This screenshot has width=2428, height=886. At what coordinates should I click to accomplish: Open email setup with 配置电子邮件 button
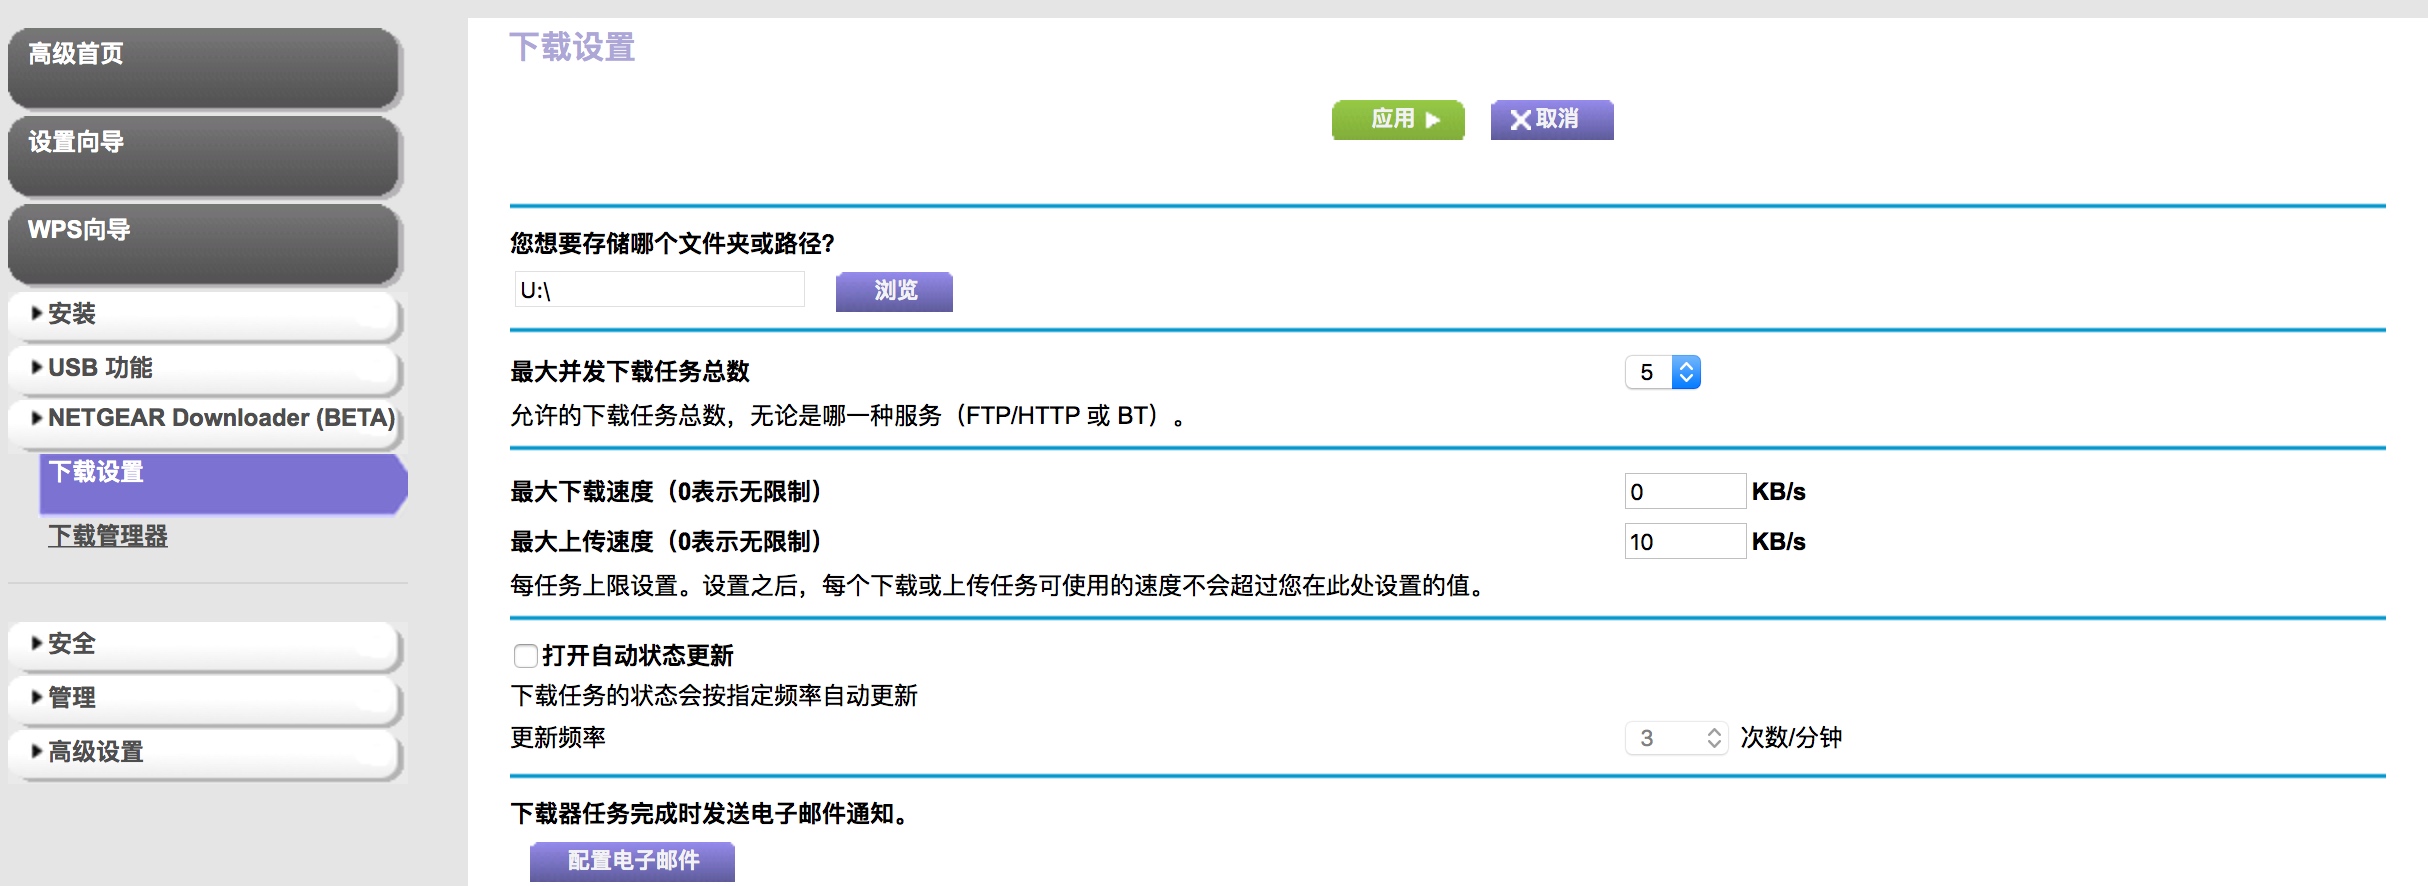click(x=632, y=861)
